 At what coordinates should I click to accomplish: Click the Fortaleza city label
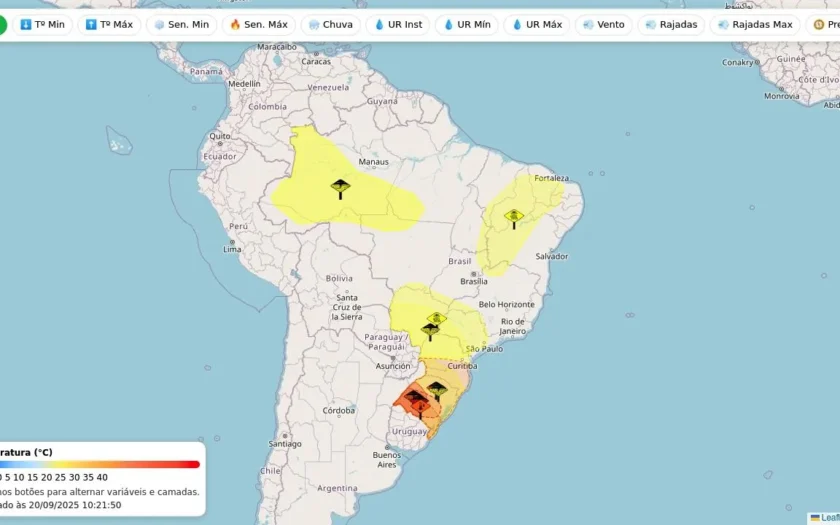coord(551,178)
